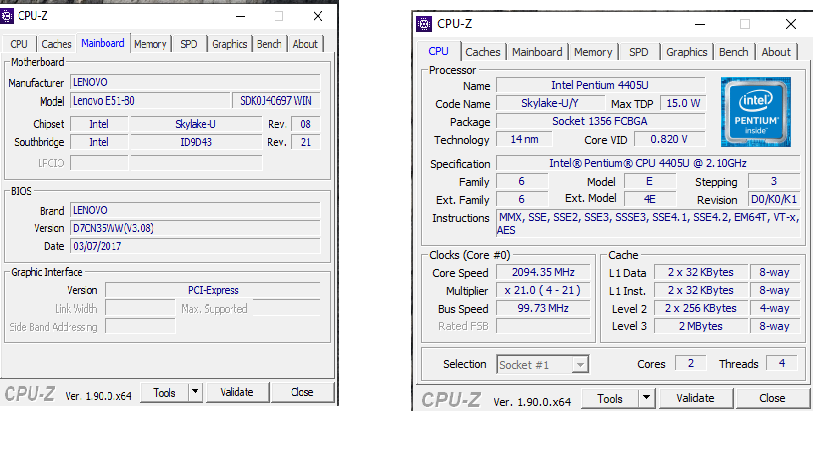Expand Tools dropdown arrow in left window

point(195,392)
